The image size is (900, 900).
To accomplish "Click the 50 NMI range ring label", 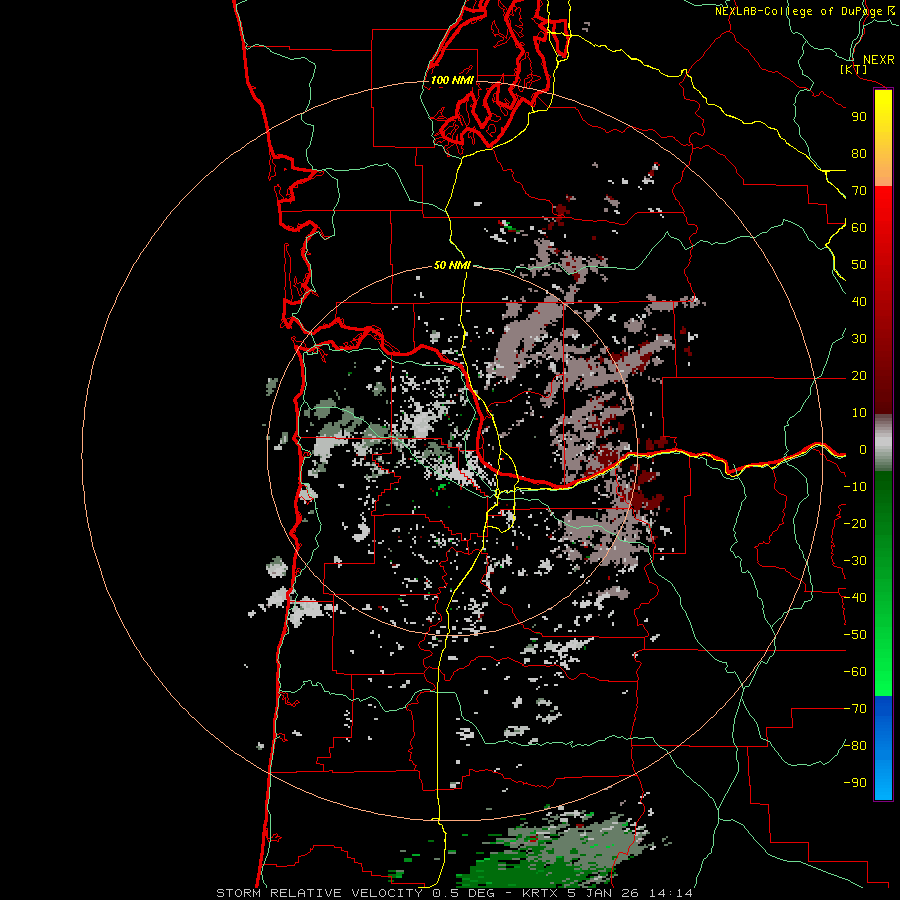I will (452, 265).
